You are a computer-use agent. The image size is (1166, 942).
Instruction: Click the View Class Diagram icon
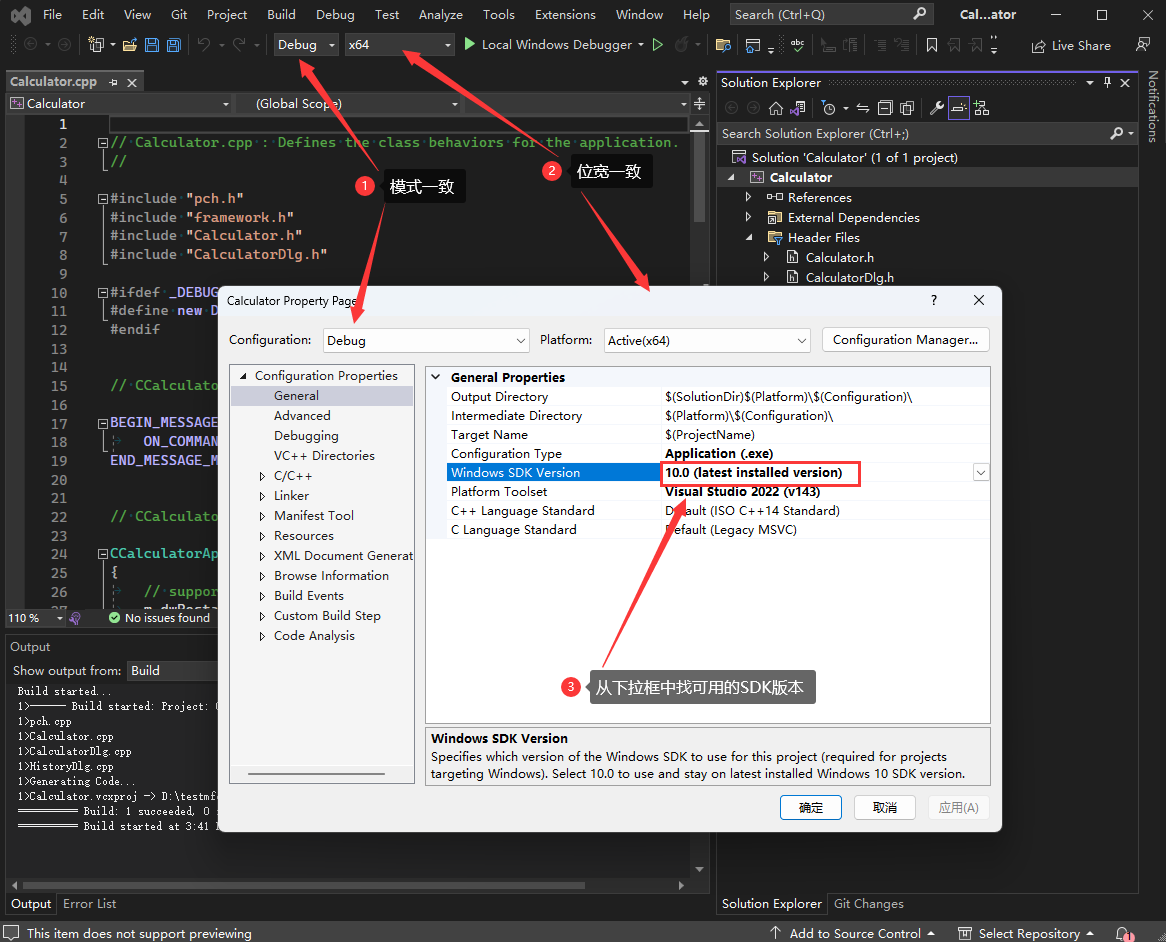(982, 109)
